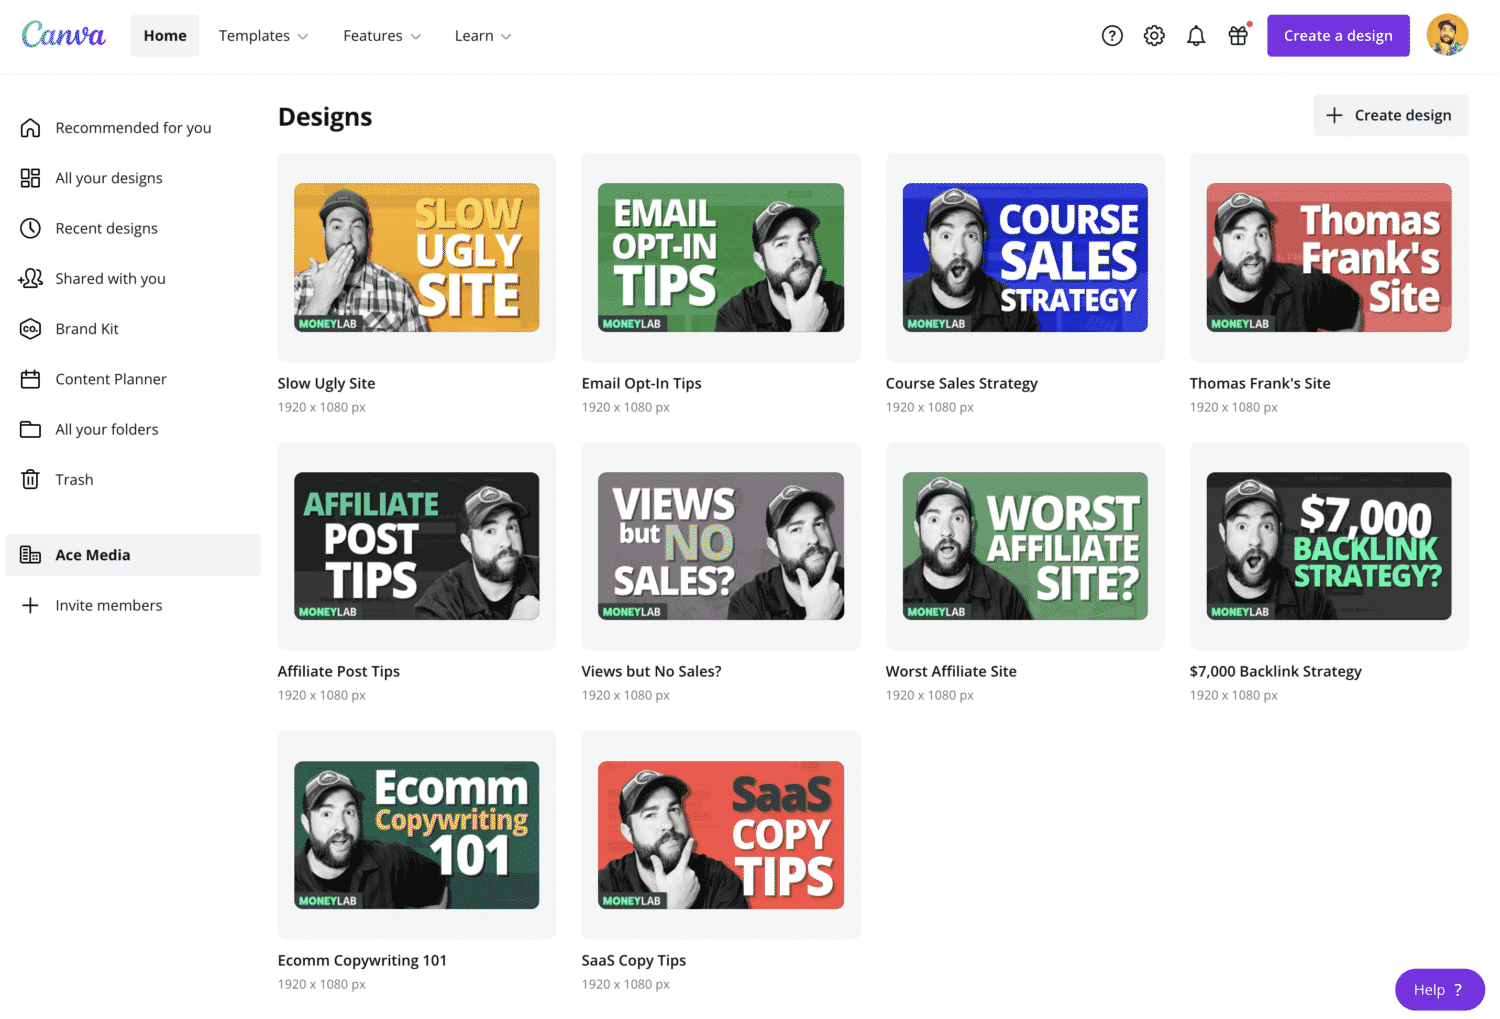
Task: Click the Thomas Frank's Site title text
Action: 1260,383
